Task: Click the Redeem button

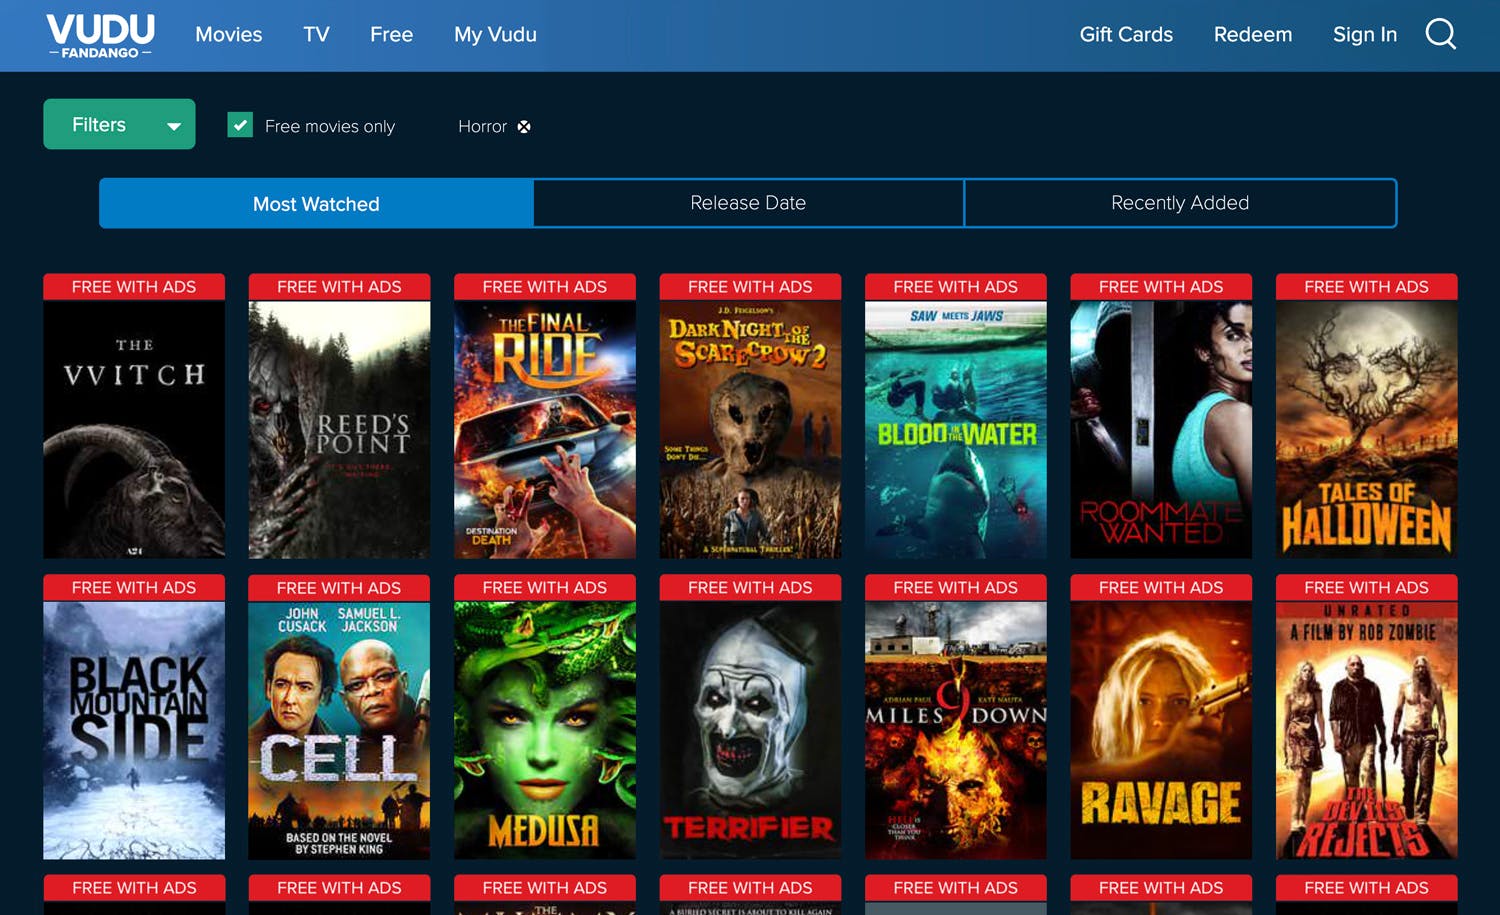Action: click(1253, 35)
